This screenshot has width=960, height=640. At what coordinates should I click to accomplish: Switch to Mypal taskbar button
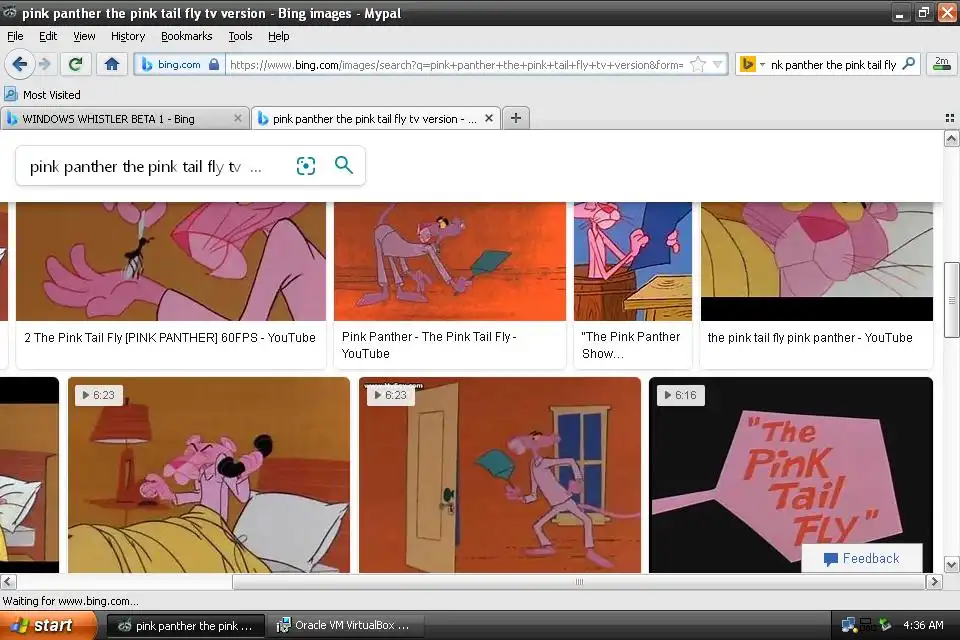click(x=186, y=625)
